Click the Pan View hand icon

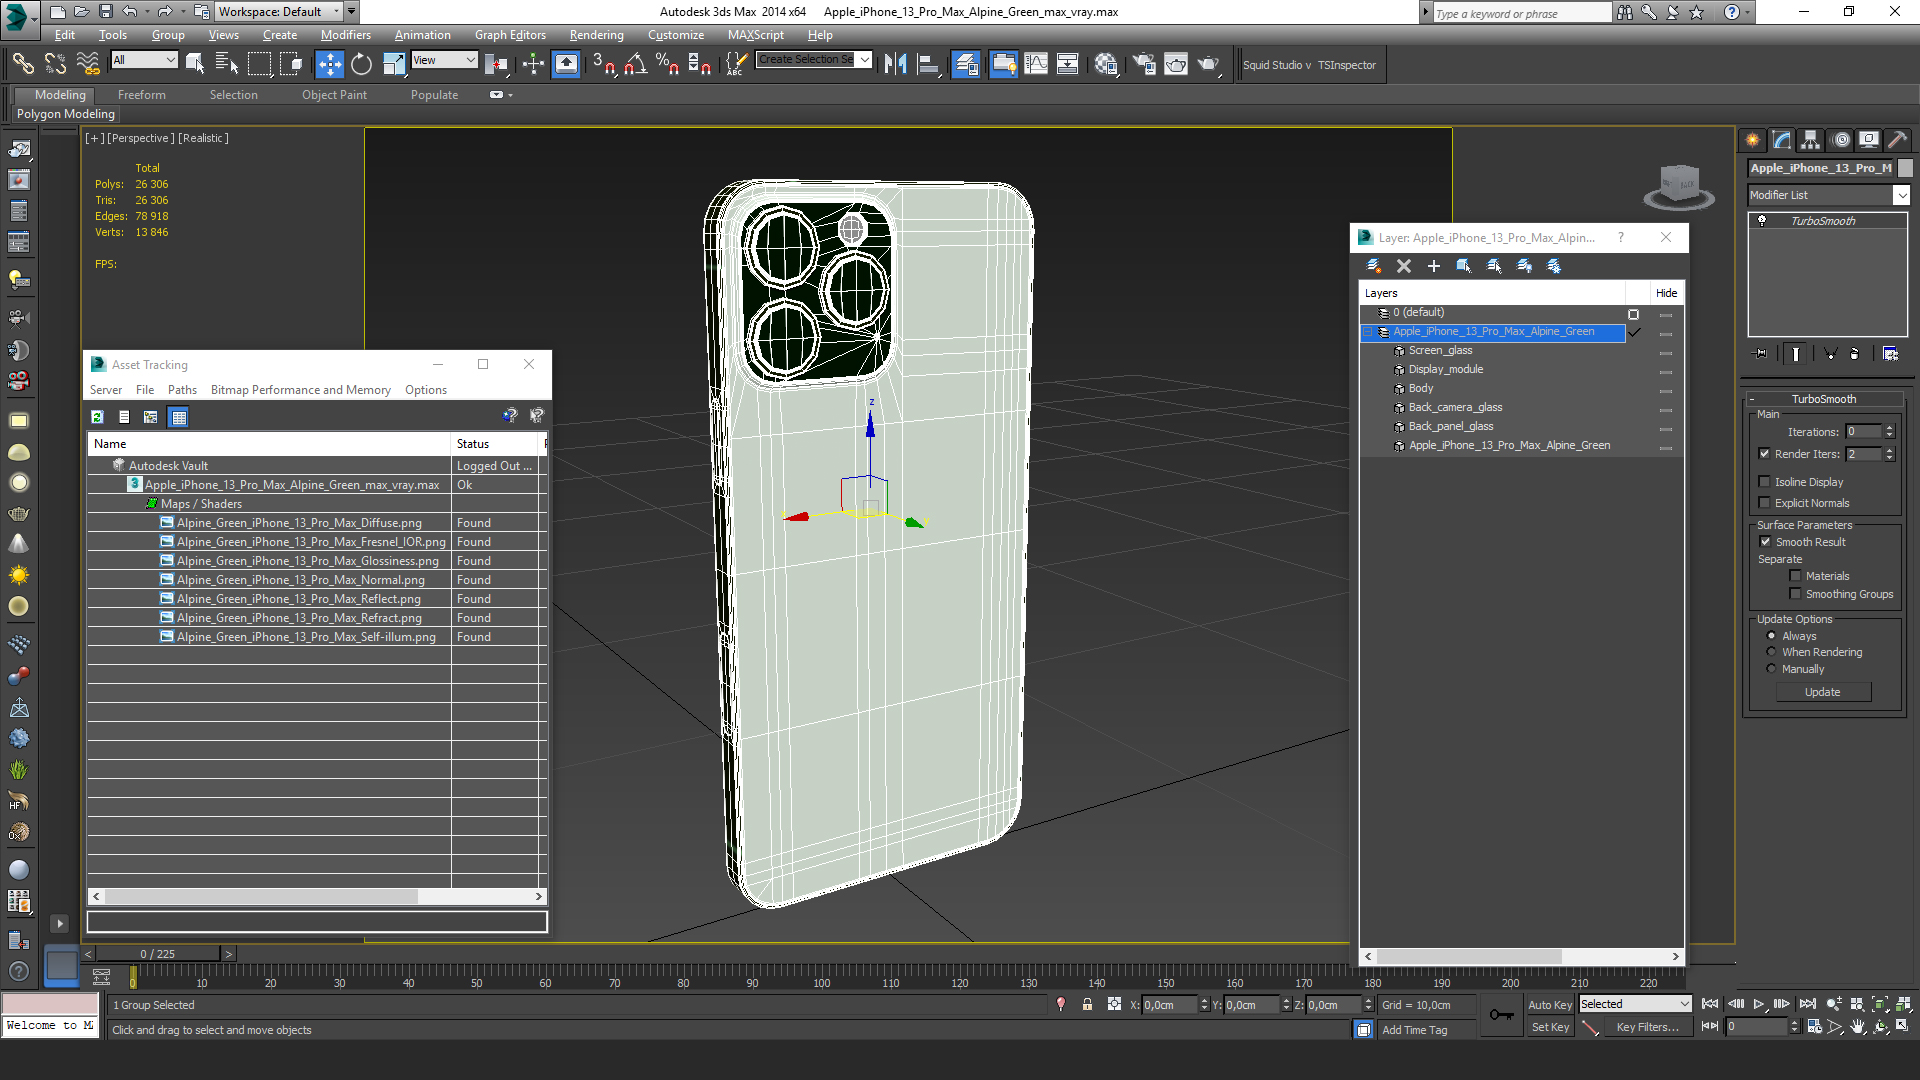coord(1858,1027)
